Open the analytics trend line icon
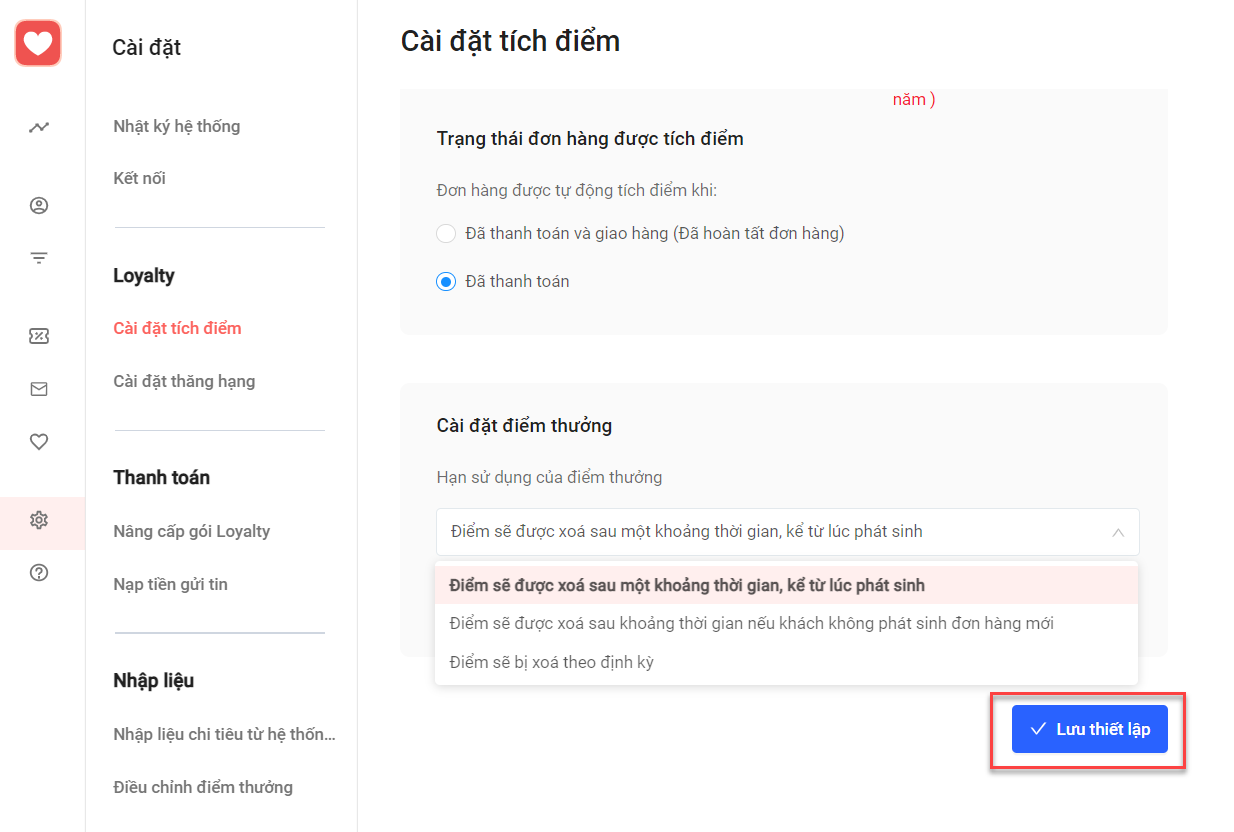The image size is (1234, 832). [x=39, y=127]
